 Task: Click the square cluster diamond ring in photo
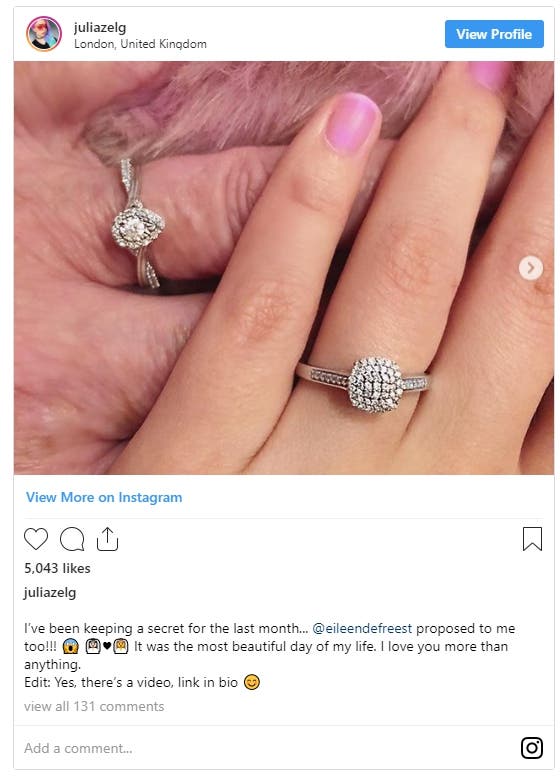tap(374, 384)
